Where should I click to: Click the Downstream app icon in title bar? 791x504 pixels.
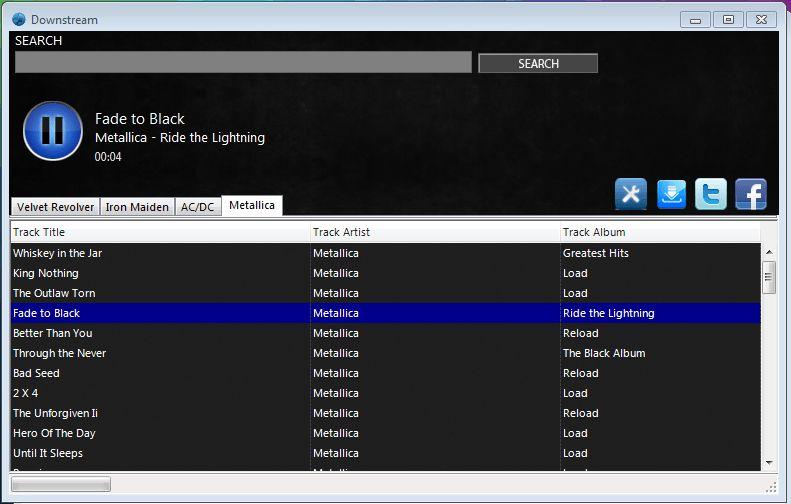[19, 20]
